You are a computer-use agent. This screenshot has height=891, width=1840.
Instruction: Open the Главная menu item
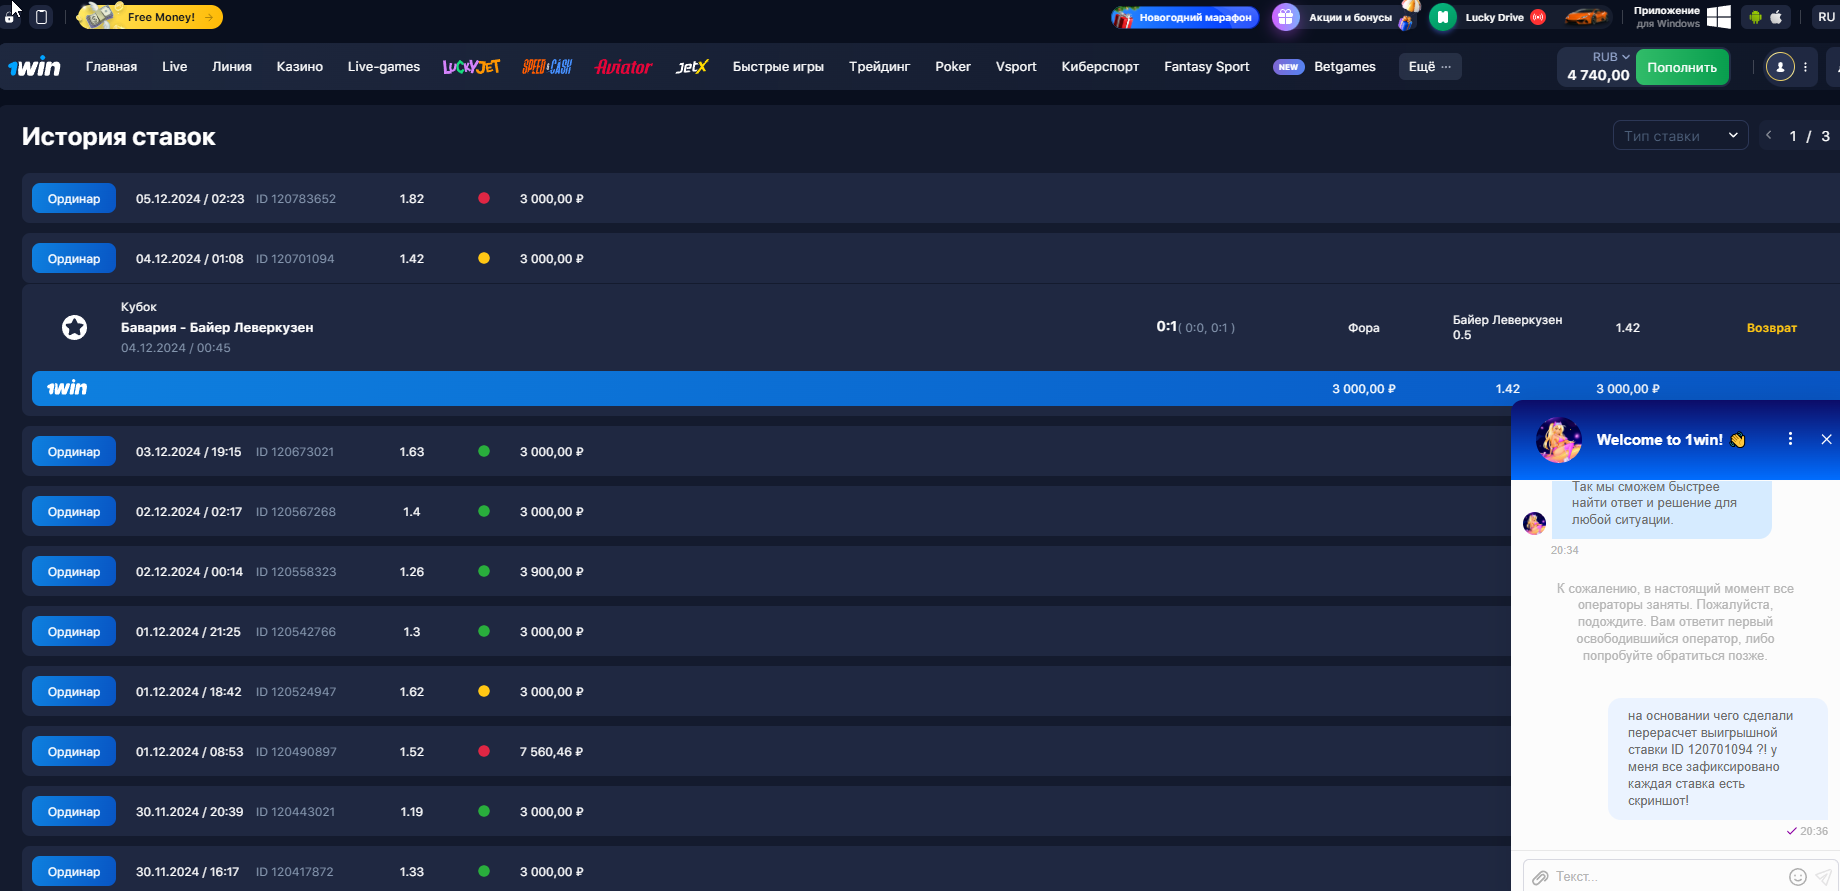[111, 67]
